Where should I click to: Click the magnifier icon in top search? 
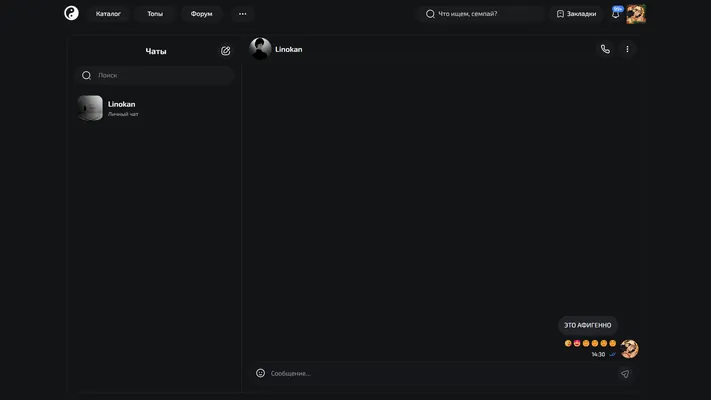(x=430, y=14)
